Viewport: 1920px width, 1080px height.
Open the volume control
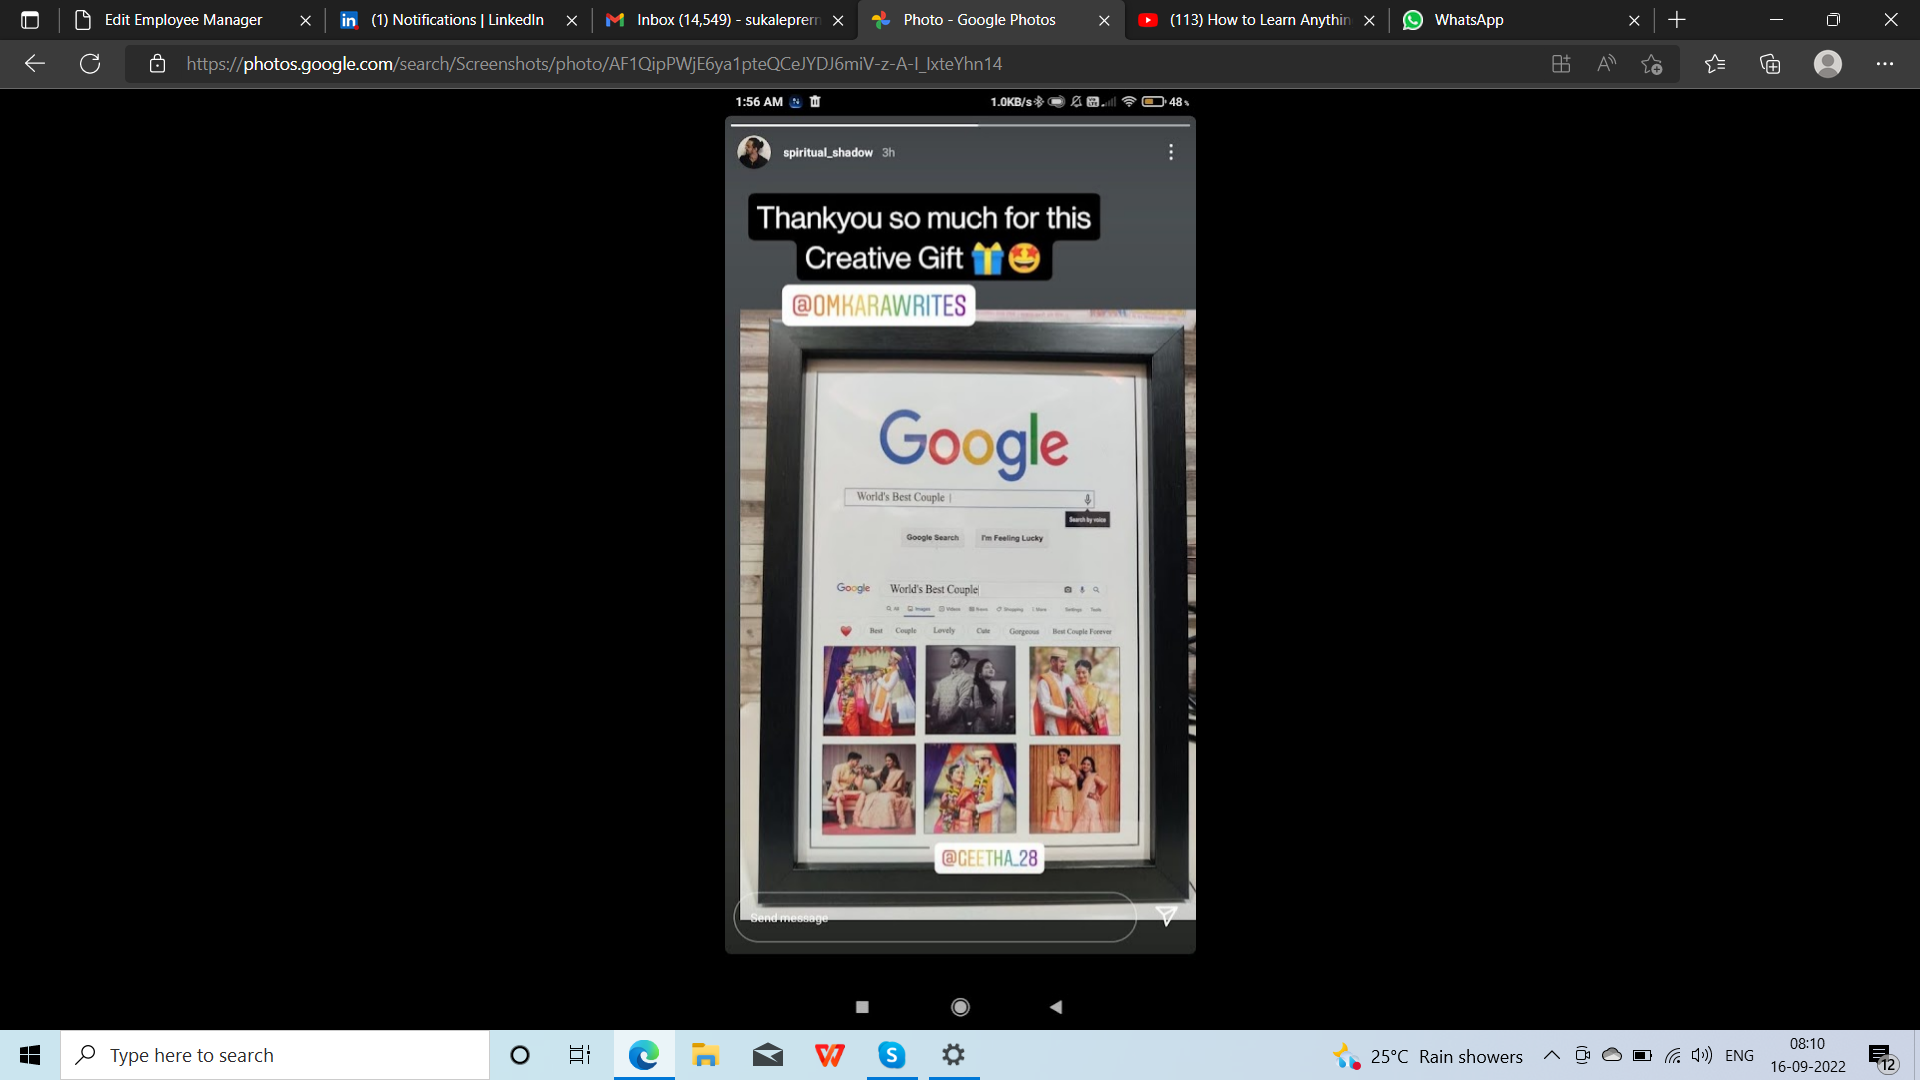pos(1701,1055)
